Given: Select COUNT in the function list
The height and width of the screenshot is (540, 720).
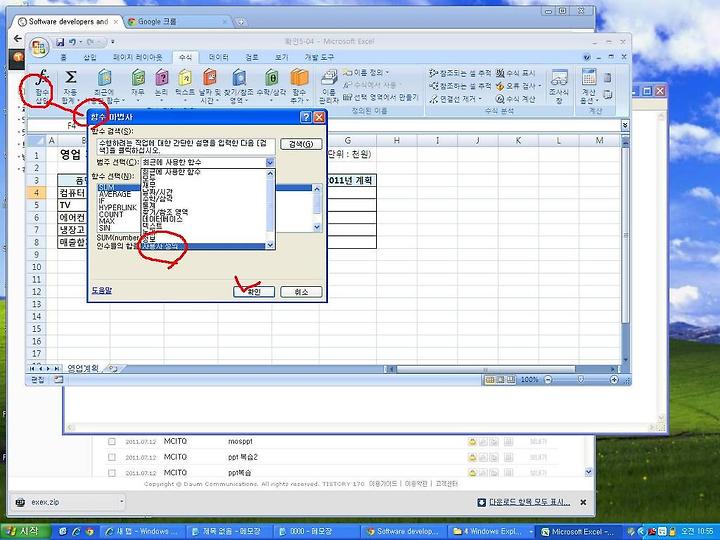Looking at the screenshot, I should pos(111,214).
